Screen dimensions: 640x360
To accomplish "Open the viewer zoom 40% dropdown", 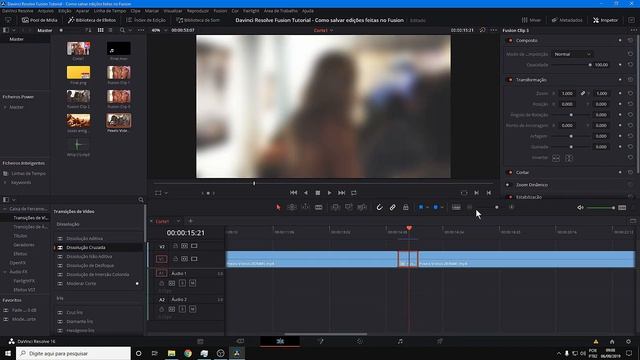I will 160,30.
